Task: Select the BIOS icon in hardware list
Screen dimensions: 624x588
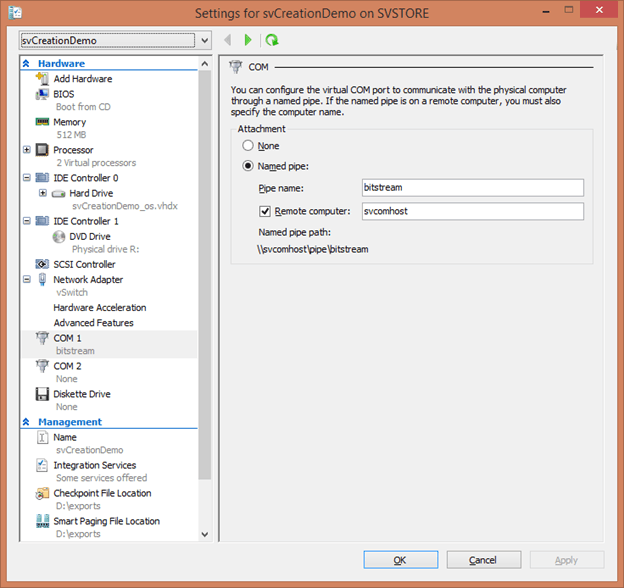Action: click(42, 94)
